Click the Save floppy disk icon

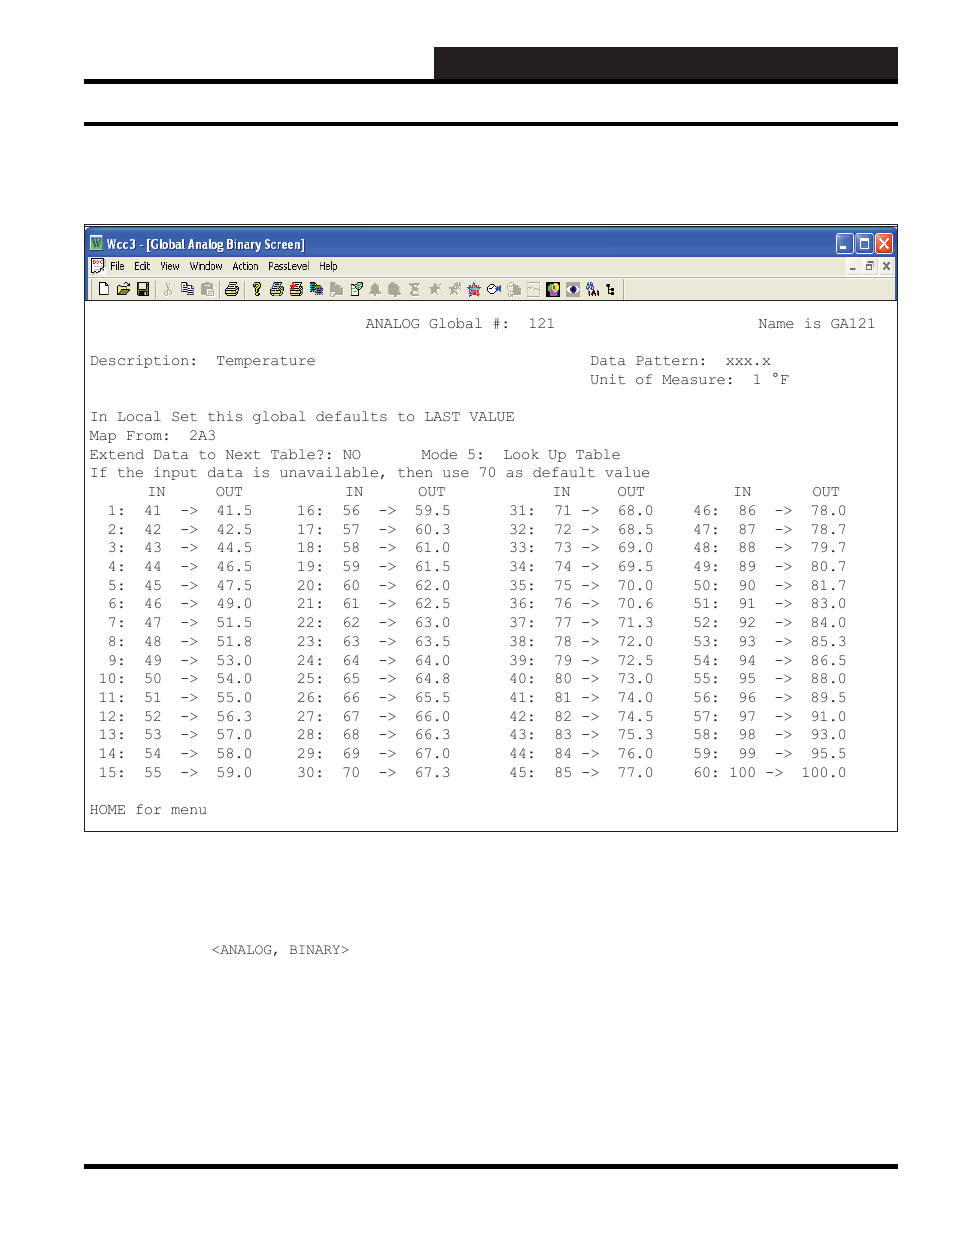click(x=143, y=289)
